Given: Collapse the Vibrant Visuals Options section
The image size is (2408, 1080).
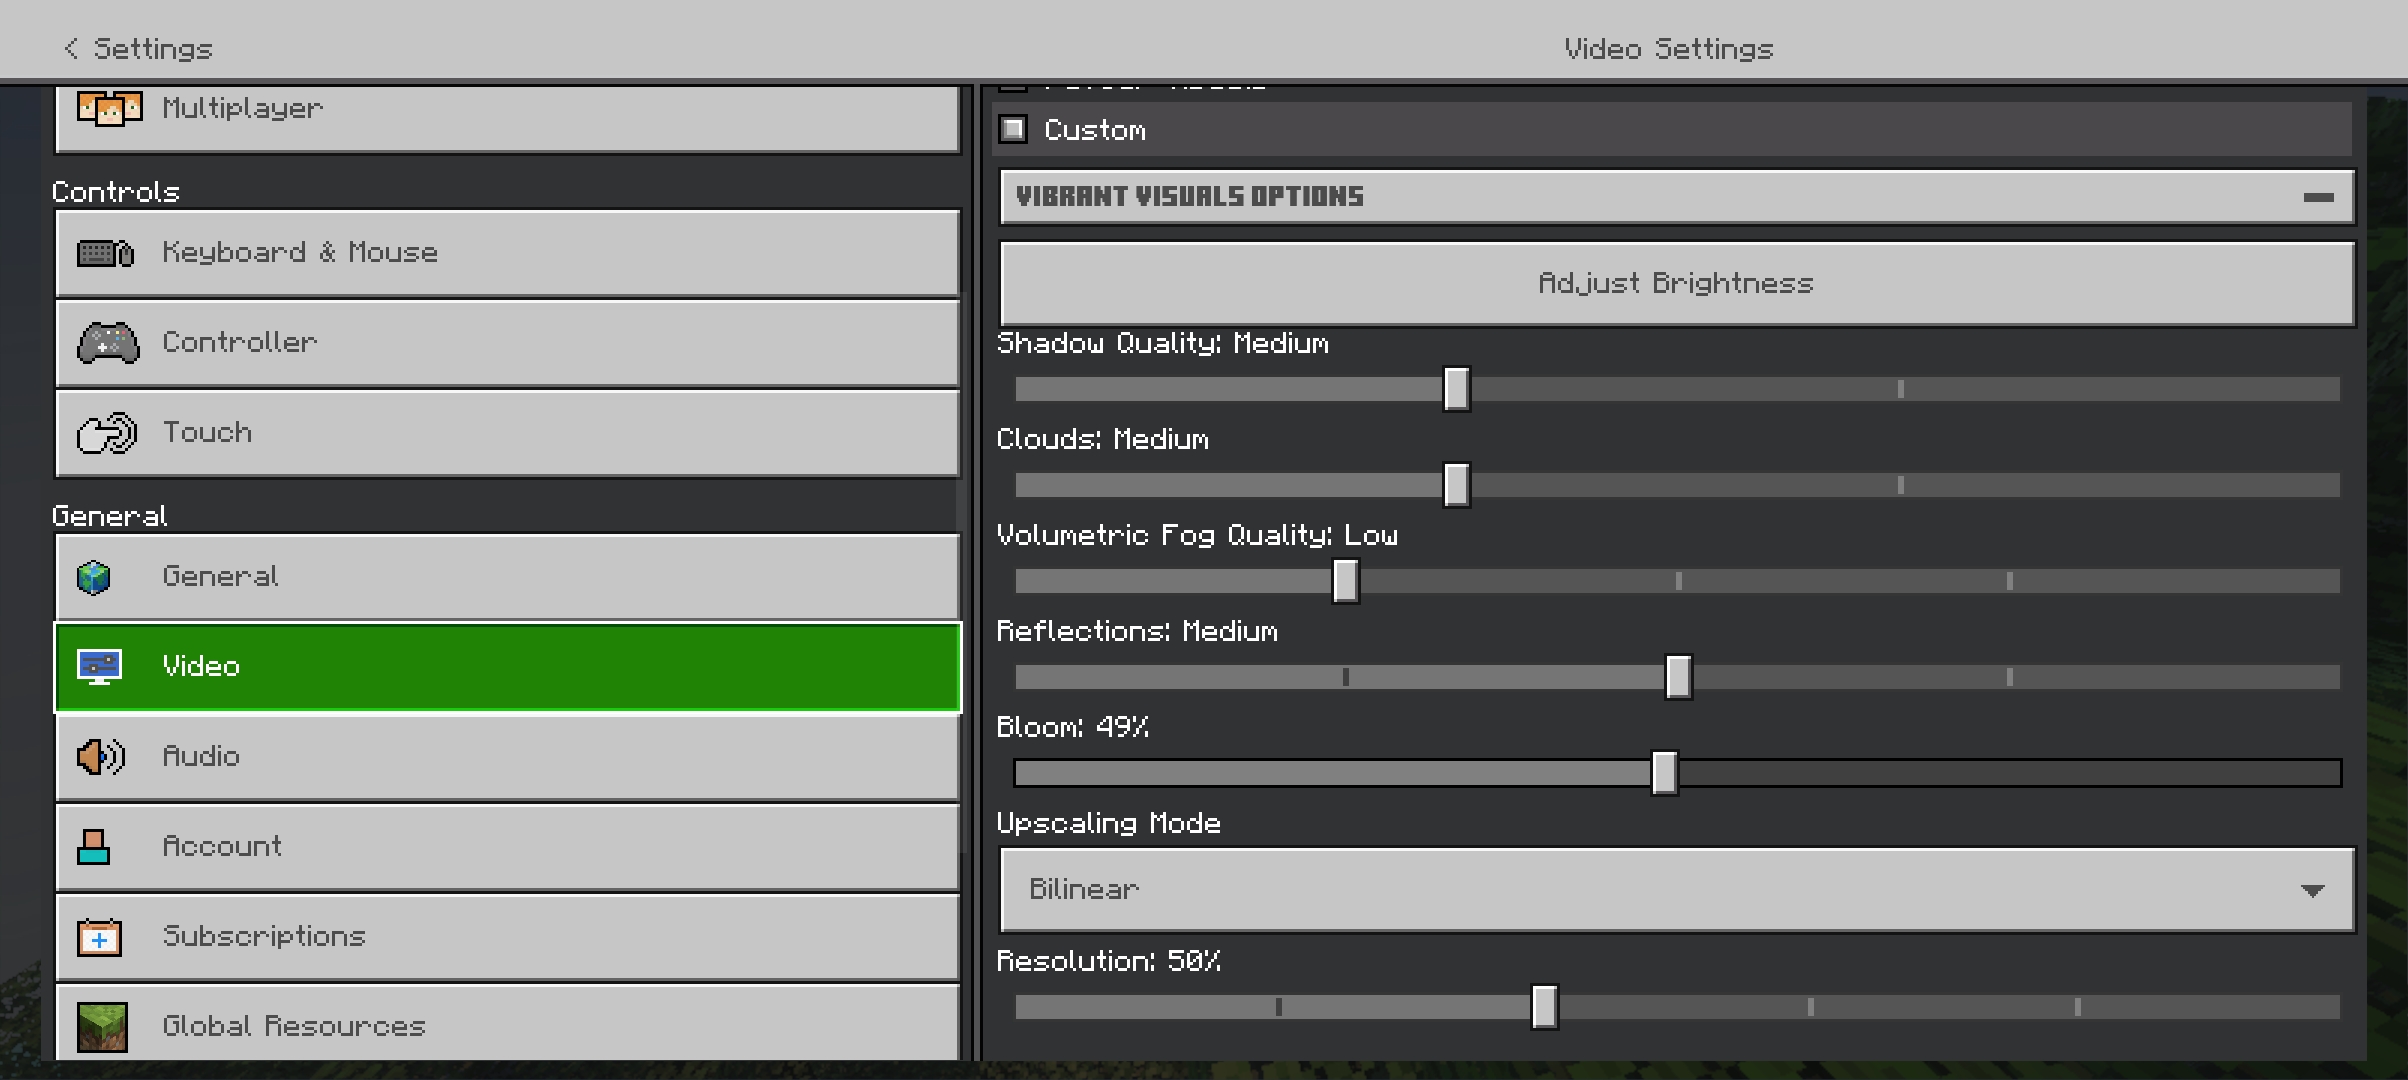Looking at the screenshot, I should pos(2318,197).
